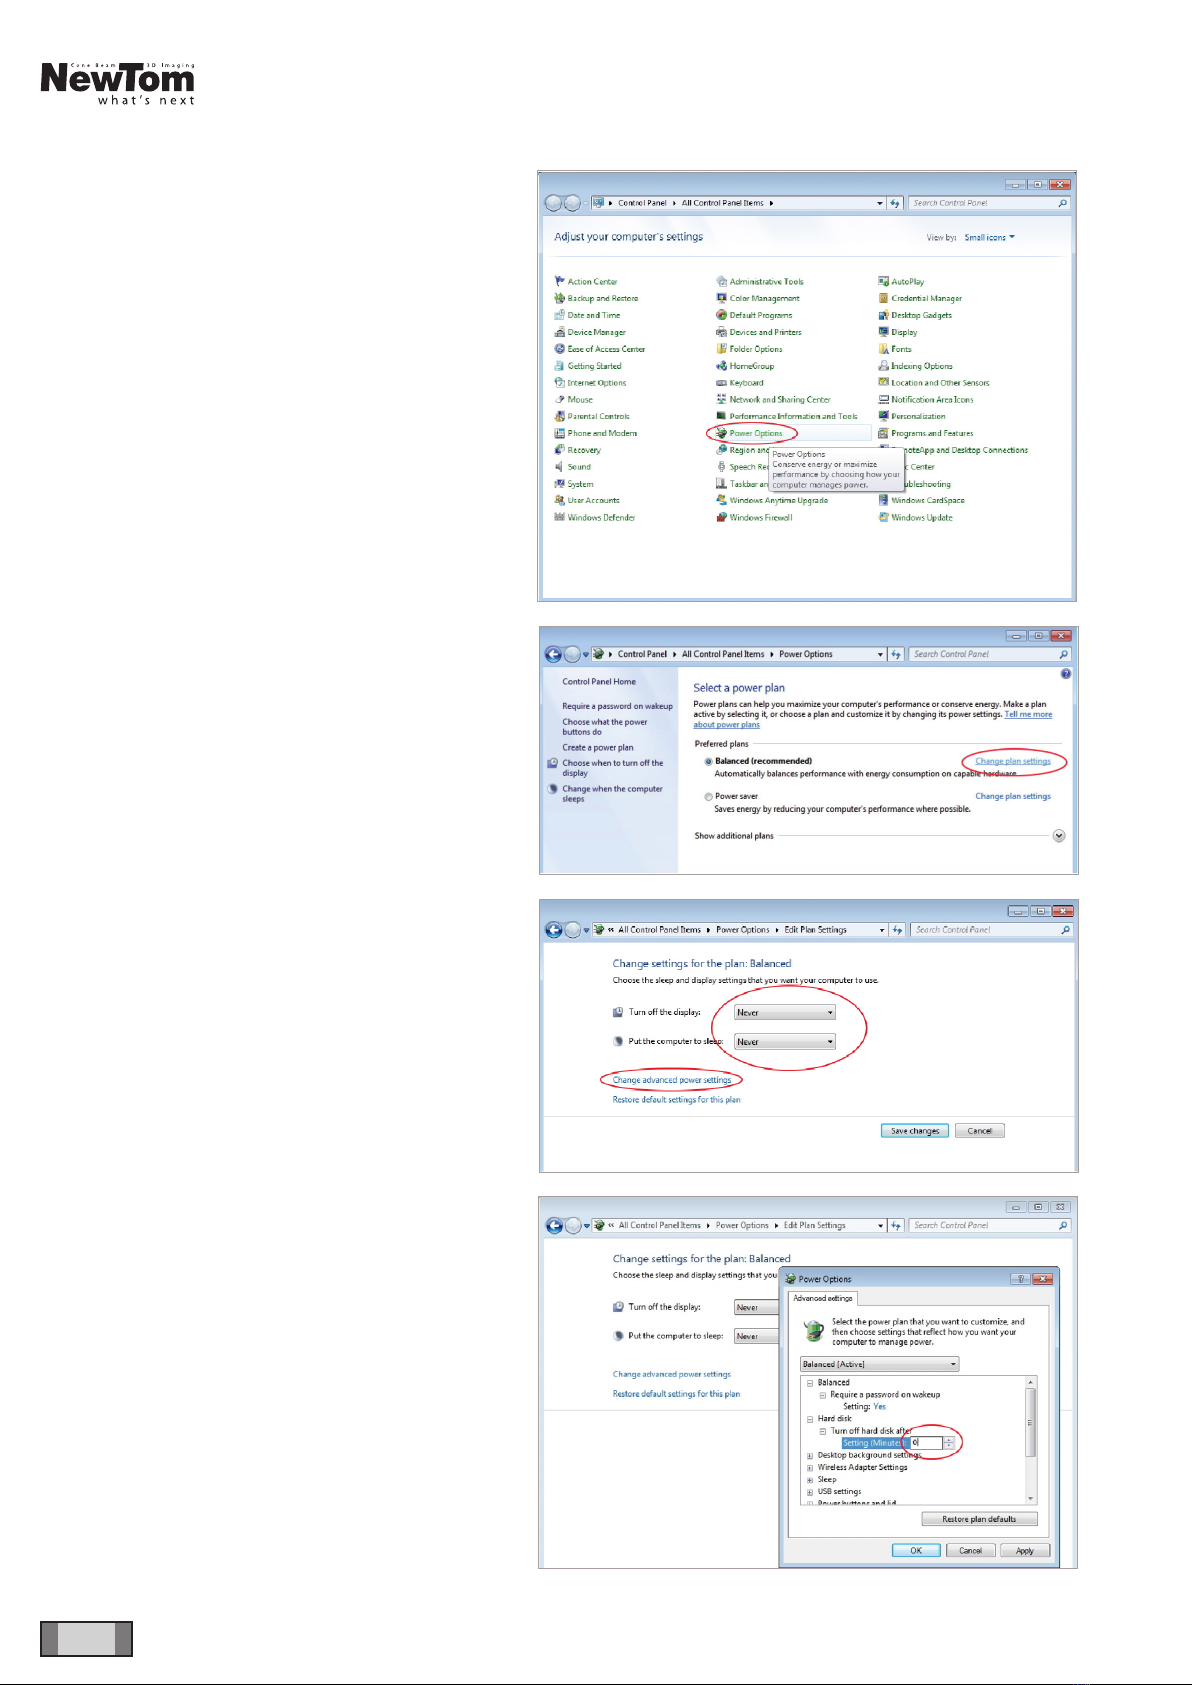
Task: Open the Ease of Access Center item
Action: pyautogui.click(x=606, y=349)
